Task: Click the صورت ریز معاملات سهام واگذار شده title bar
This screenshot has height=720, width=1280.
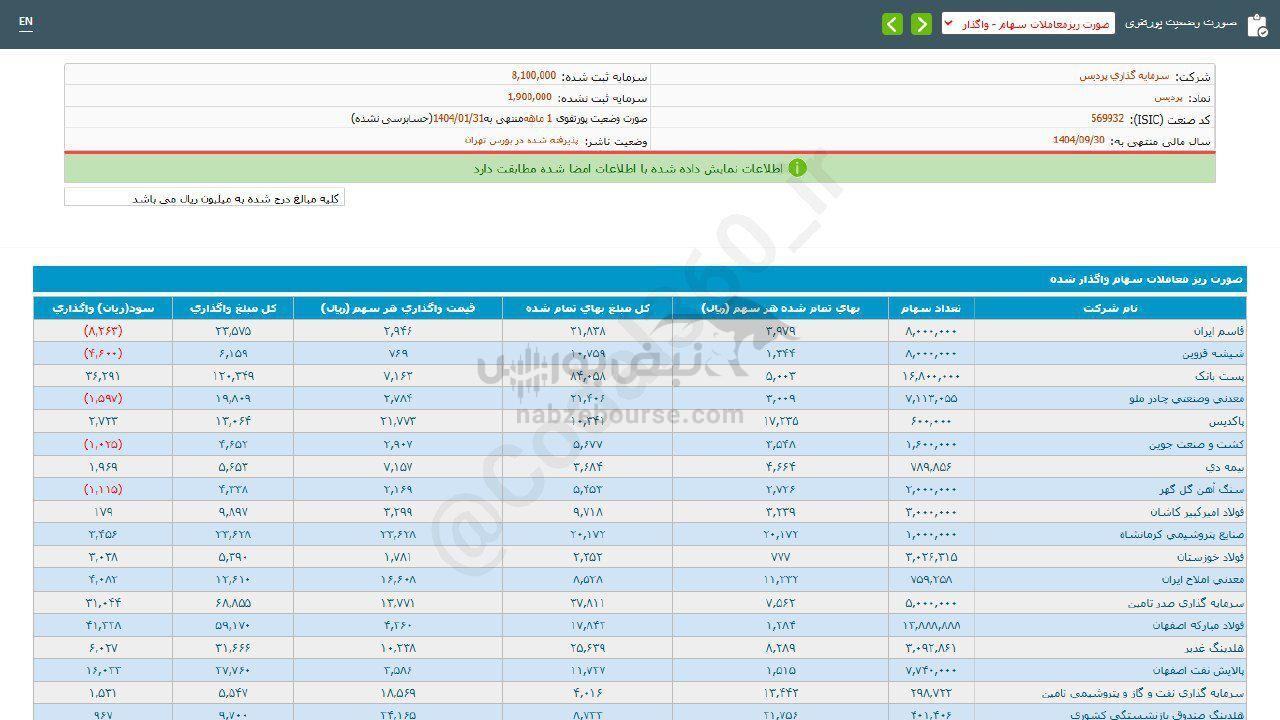Action: (640, 279)
